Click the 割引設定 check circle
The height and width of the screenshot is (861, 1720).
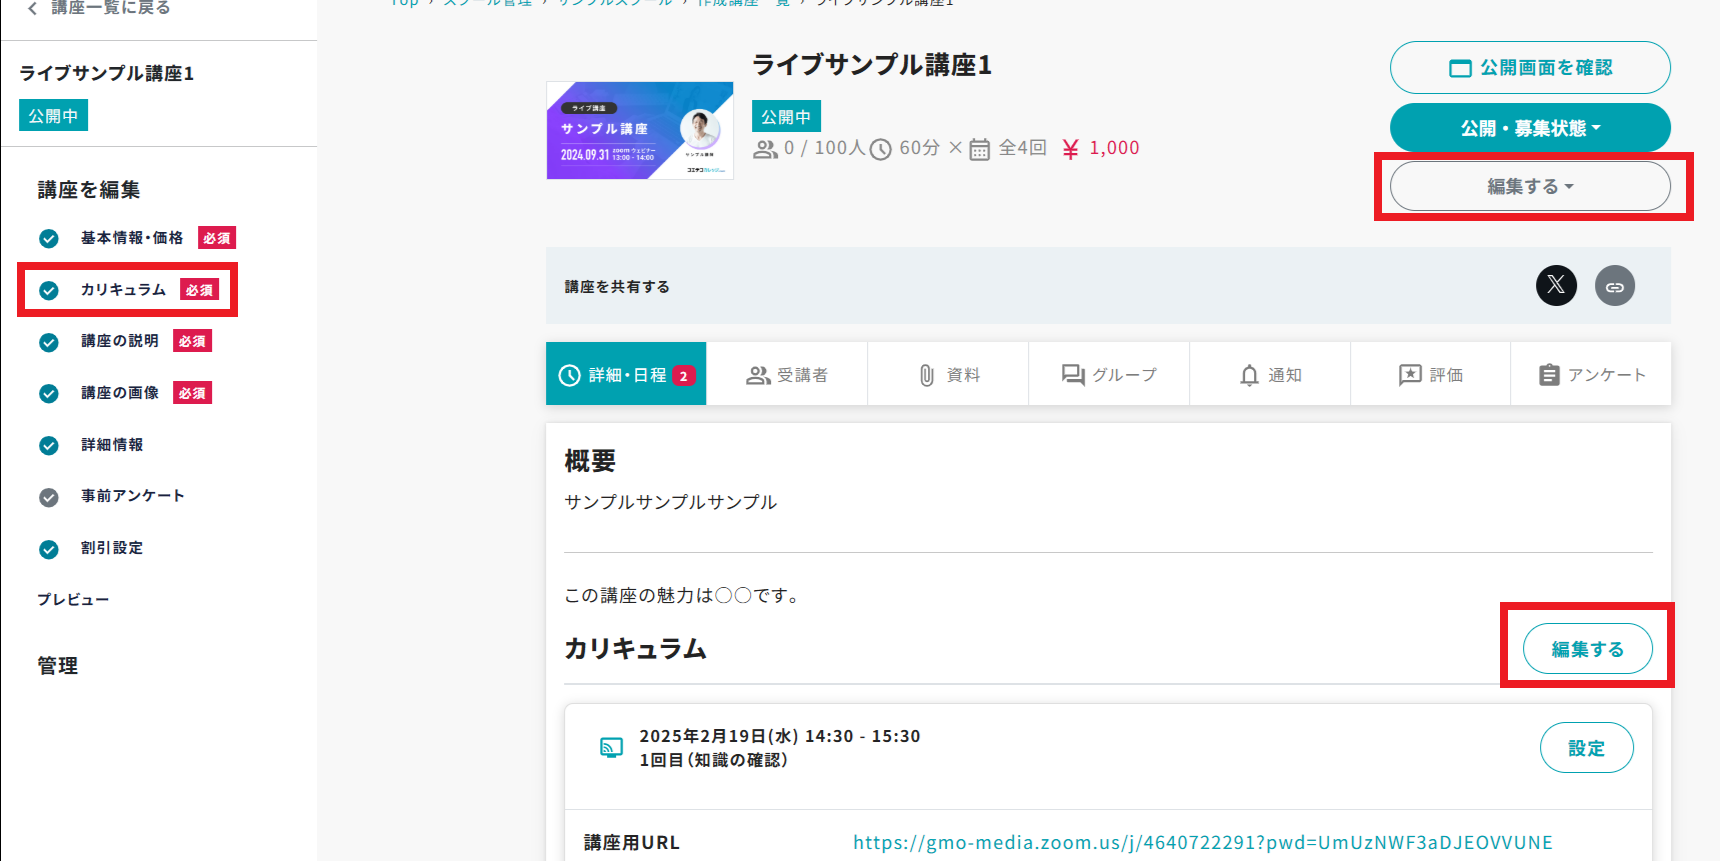click(x=49, y=549)
